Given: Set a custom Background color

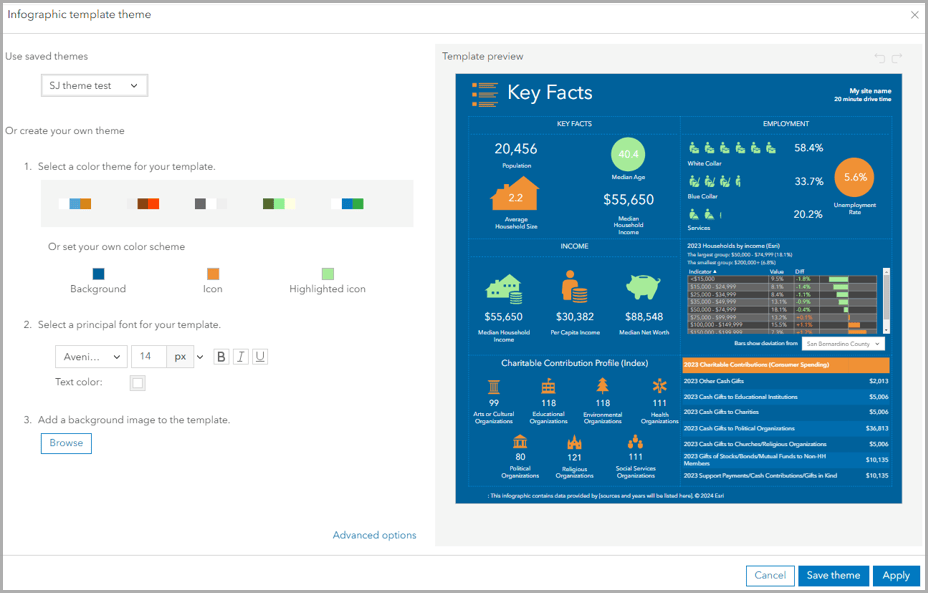Looking at the screenshot, I should tap(97, 271).
